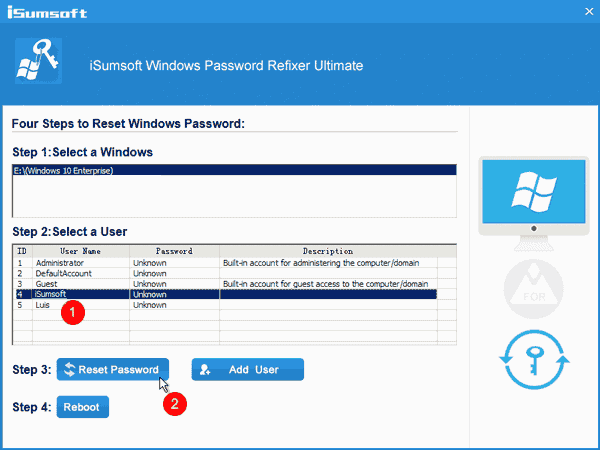Click the iSumsoft title bar logo
This screenshot has height=450, width=600.
click(47, 12)
